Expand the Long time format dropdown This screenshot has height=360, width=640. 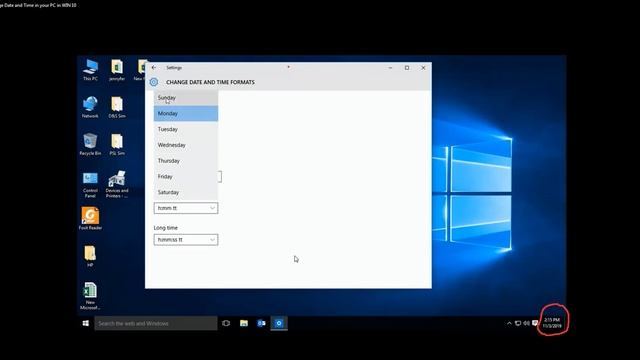[x=186, y=240]
